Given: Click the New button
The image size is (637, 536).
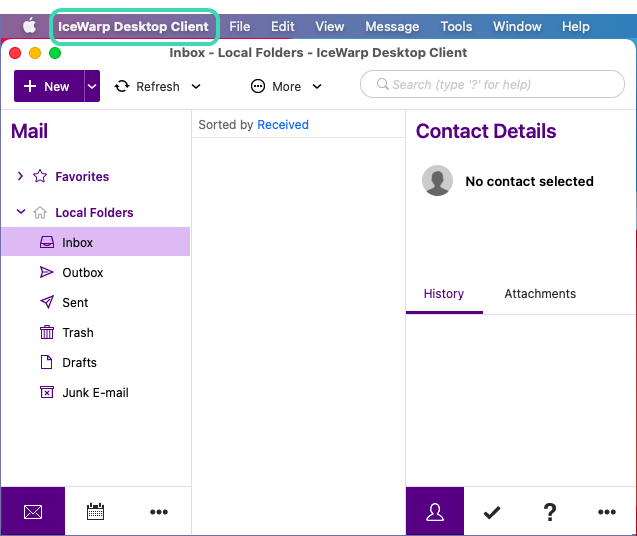Looking at the screenshot, I should [49, 86].
